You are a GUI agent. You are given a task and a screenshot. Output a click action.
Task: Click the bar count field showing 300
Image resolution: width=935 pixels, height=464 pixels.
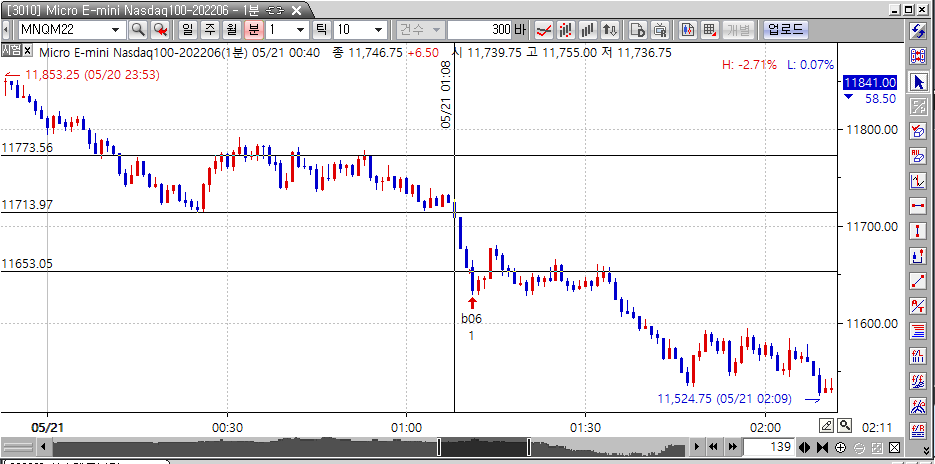point(480,29)
